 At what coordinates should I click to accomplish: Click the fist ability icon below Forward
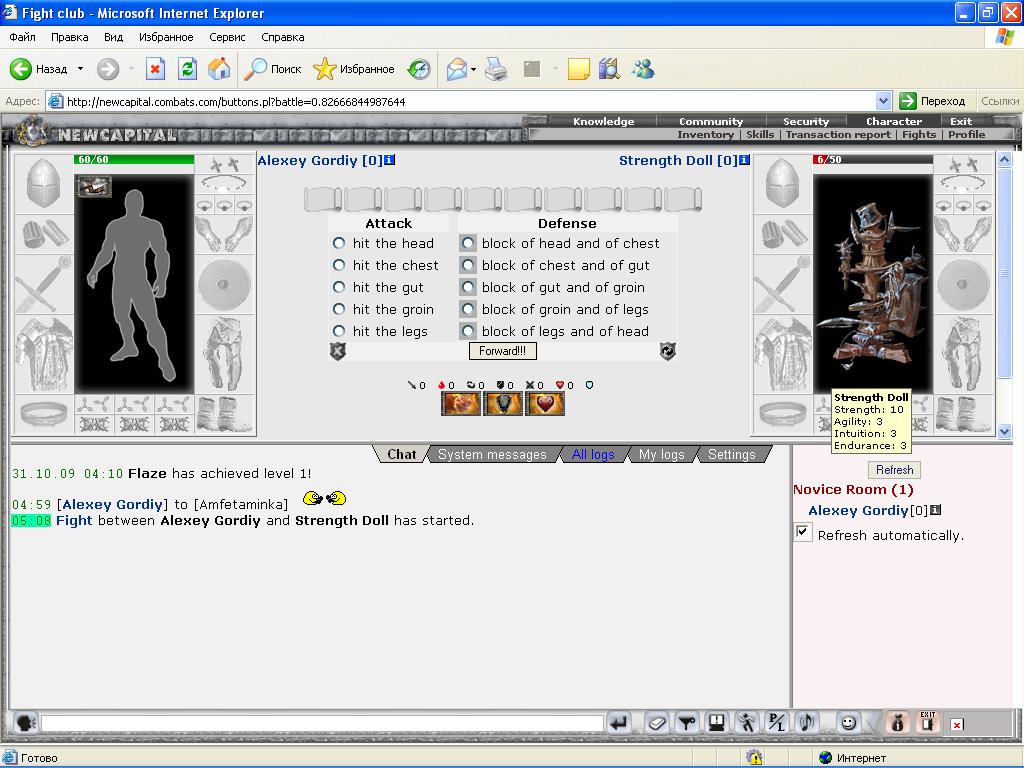(x=460, y=404)
